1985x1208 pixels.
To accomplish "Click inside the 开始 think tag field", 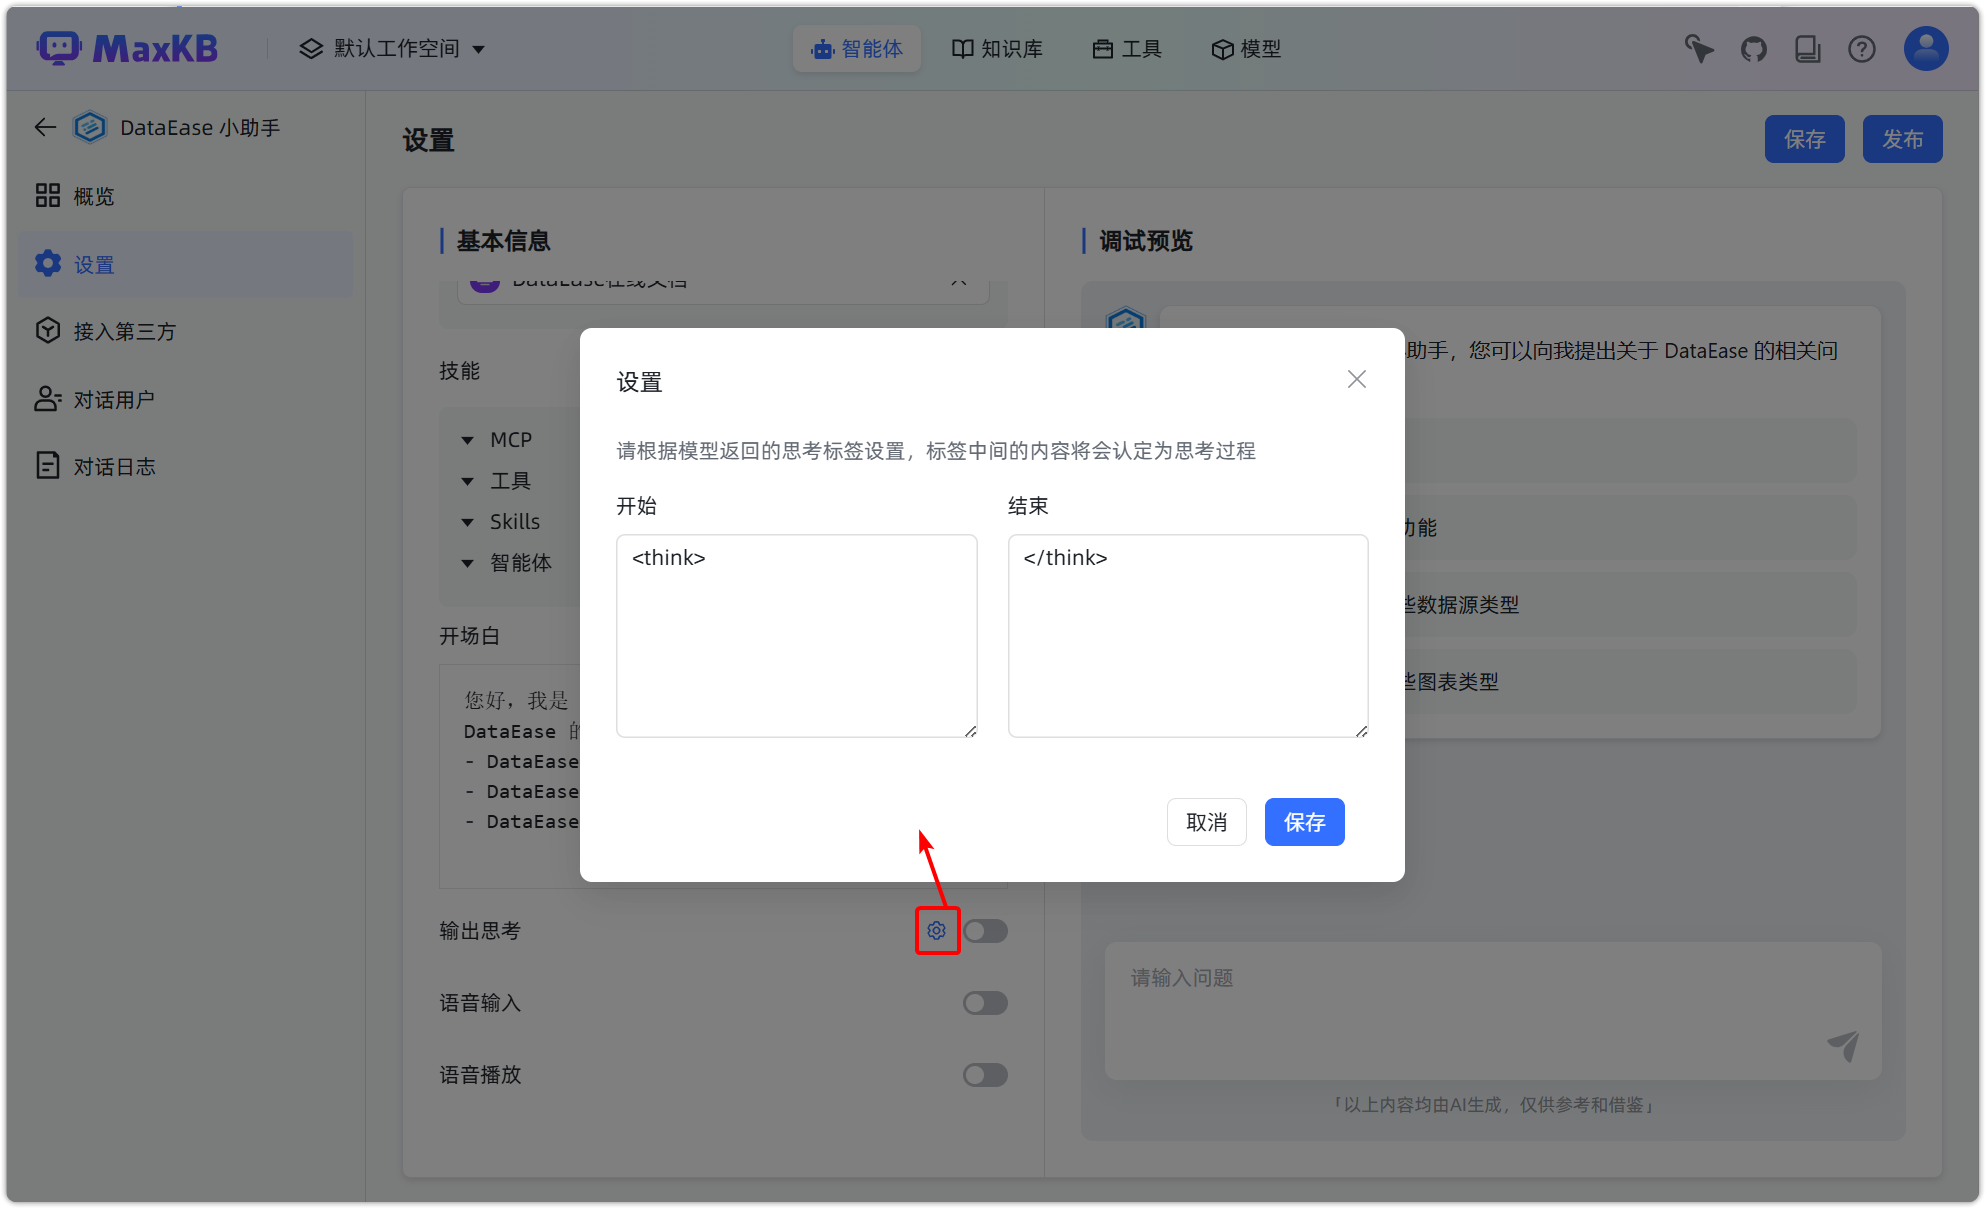I will point(795,635).
